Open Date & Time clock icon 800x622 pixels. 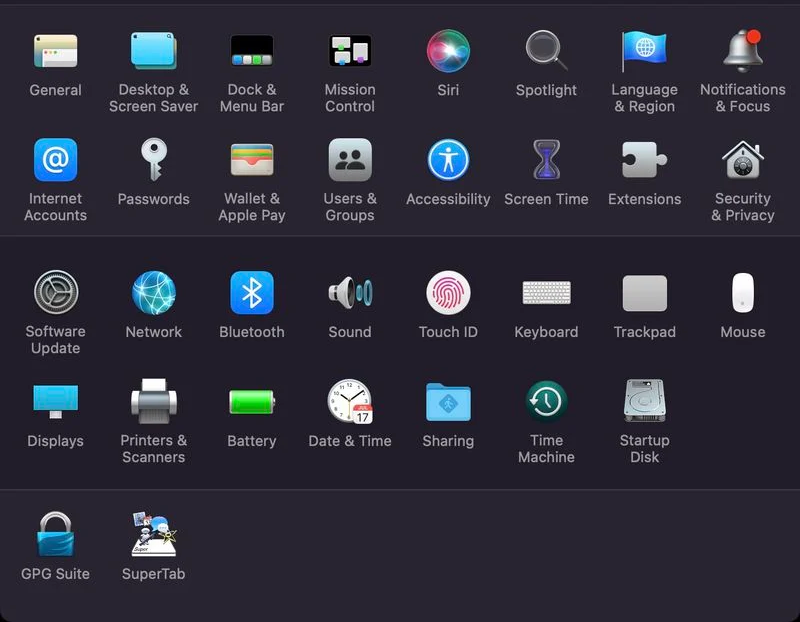350,401
